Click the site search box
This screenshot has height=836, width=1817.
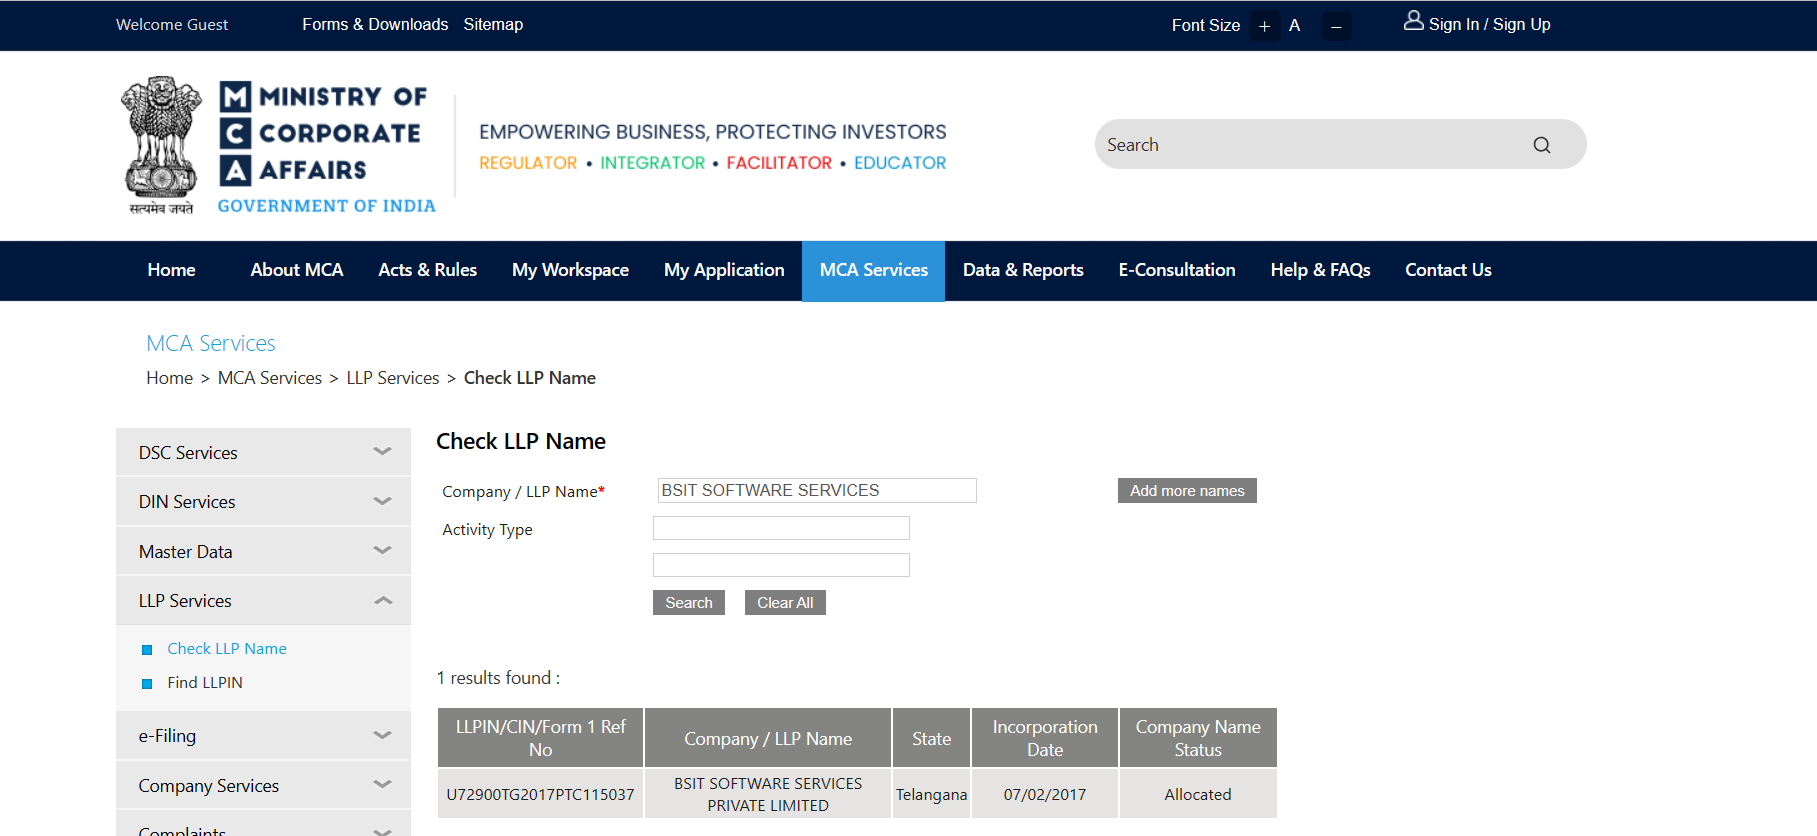1340,144
